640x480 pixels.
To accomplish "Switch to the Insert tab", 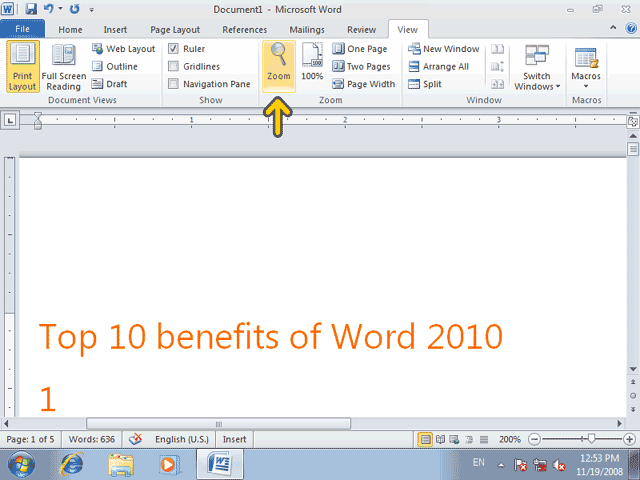I will (115, 30).
